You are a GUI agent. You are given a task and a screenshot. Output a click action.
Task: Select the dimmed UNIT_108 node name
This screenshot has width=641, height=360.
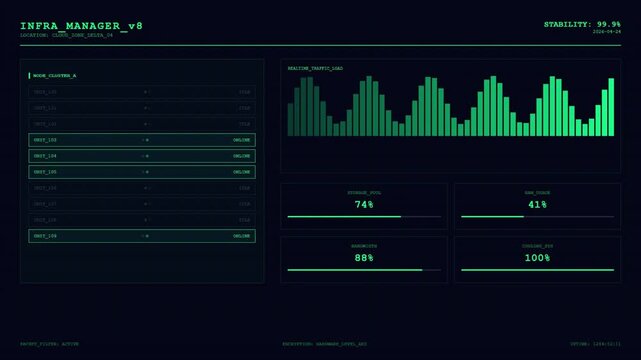coord(45,220)
